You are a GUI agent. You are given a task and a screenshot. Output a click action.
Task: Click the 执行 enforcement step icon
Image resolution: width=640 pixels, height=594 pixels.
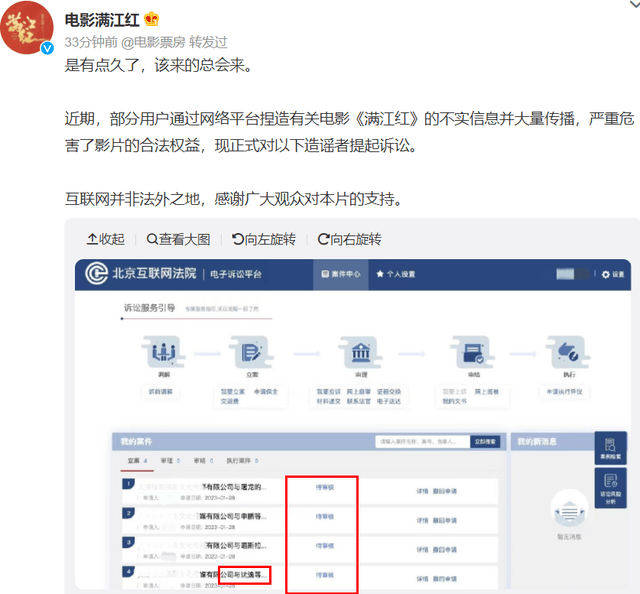569,352
